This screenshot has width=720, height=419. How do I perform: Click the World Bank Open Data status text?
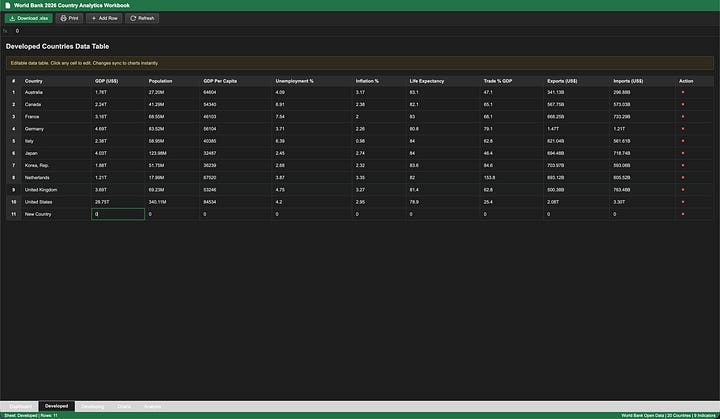click(x=669, y=415)
